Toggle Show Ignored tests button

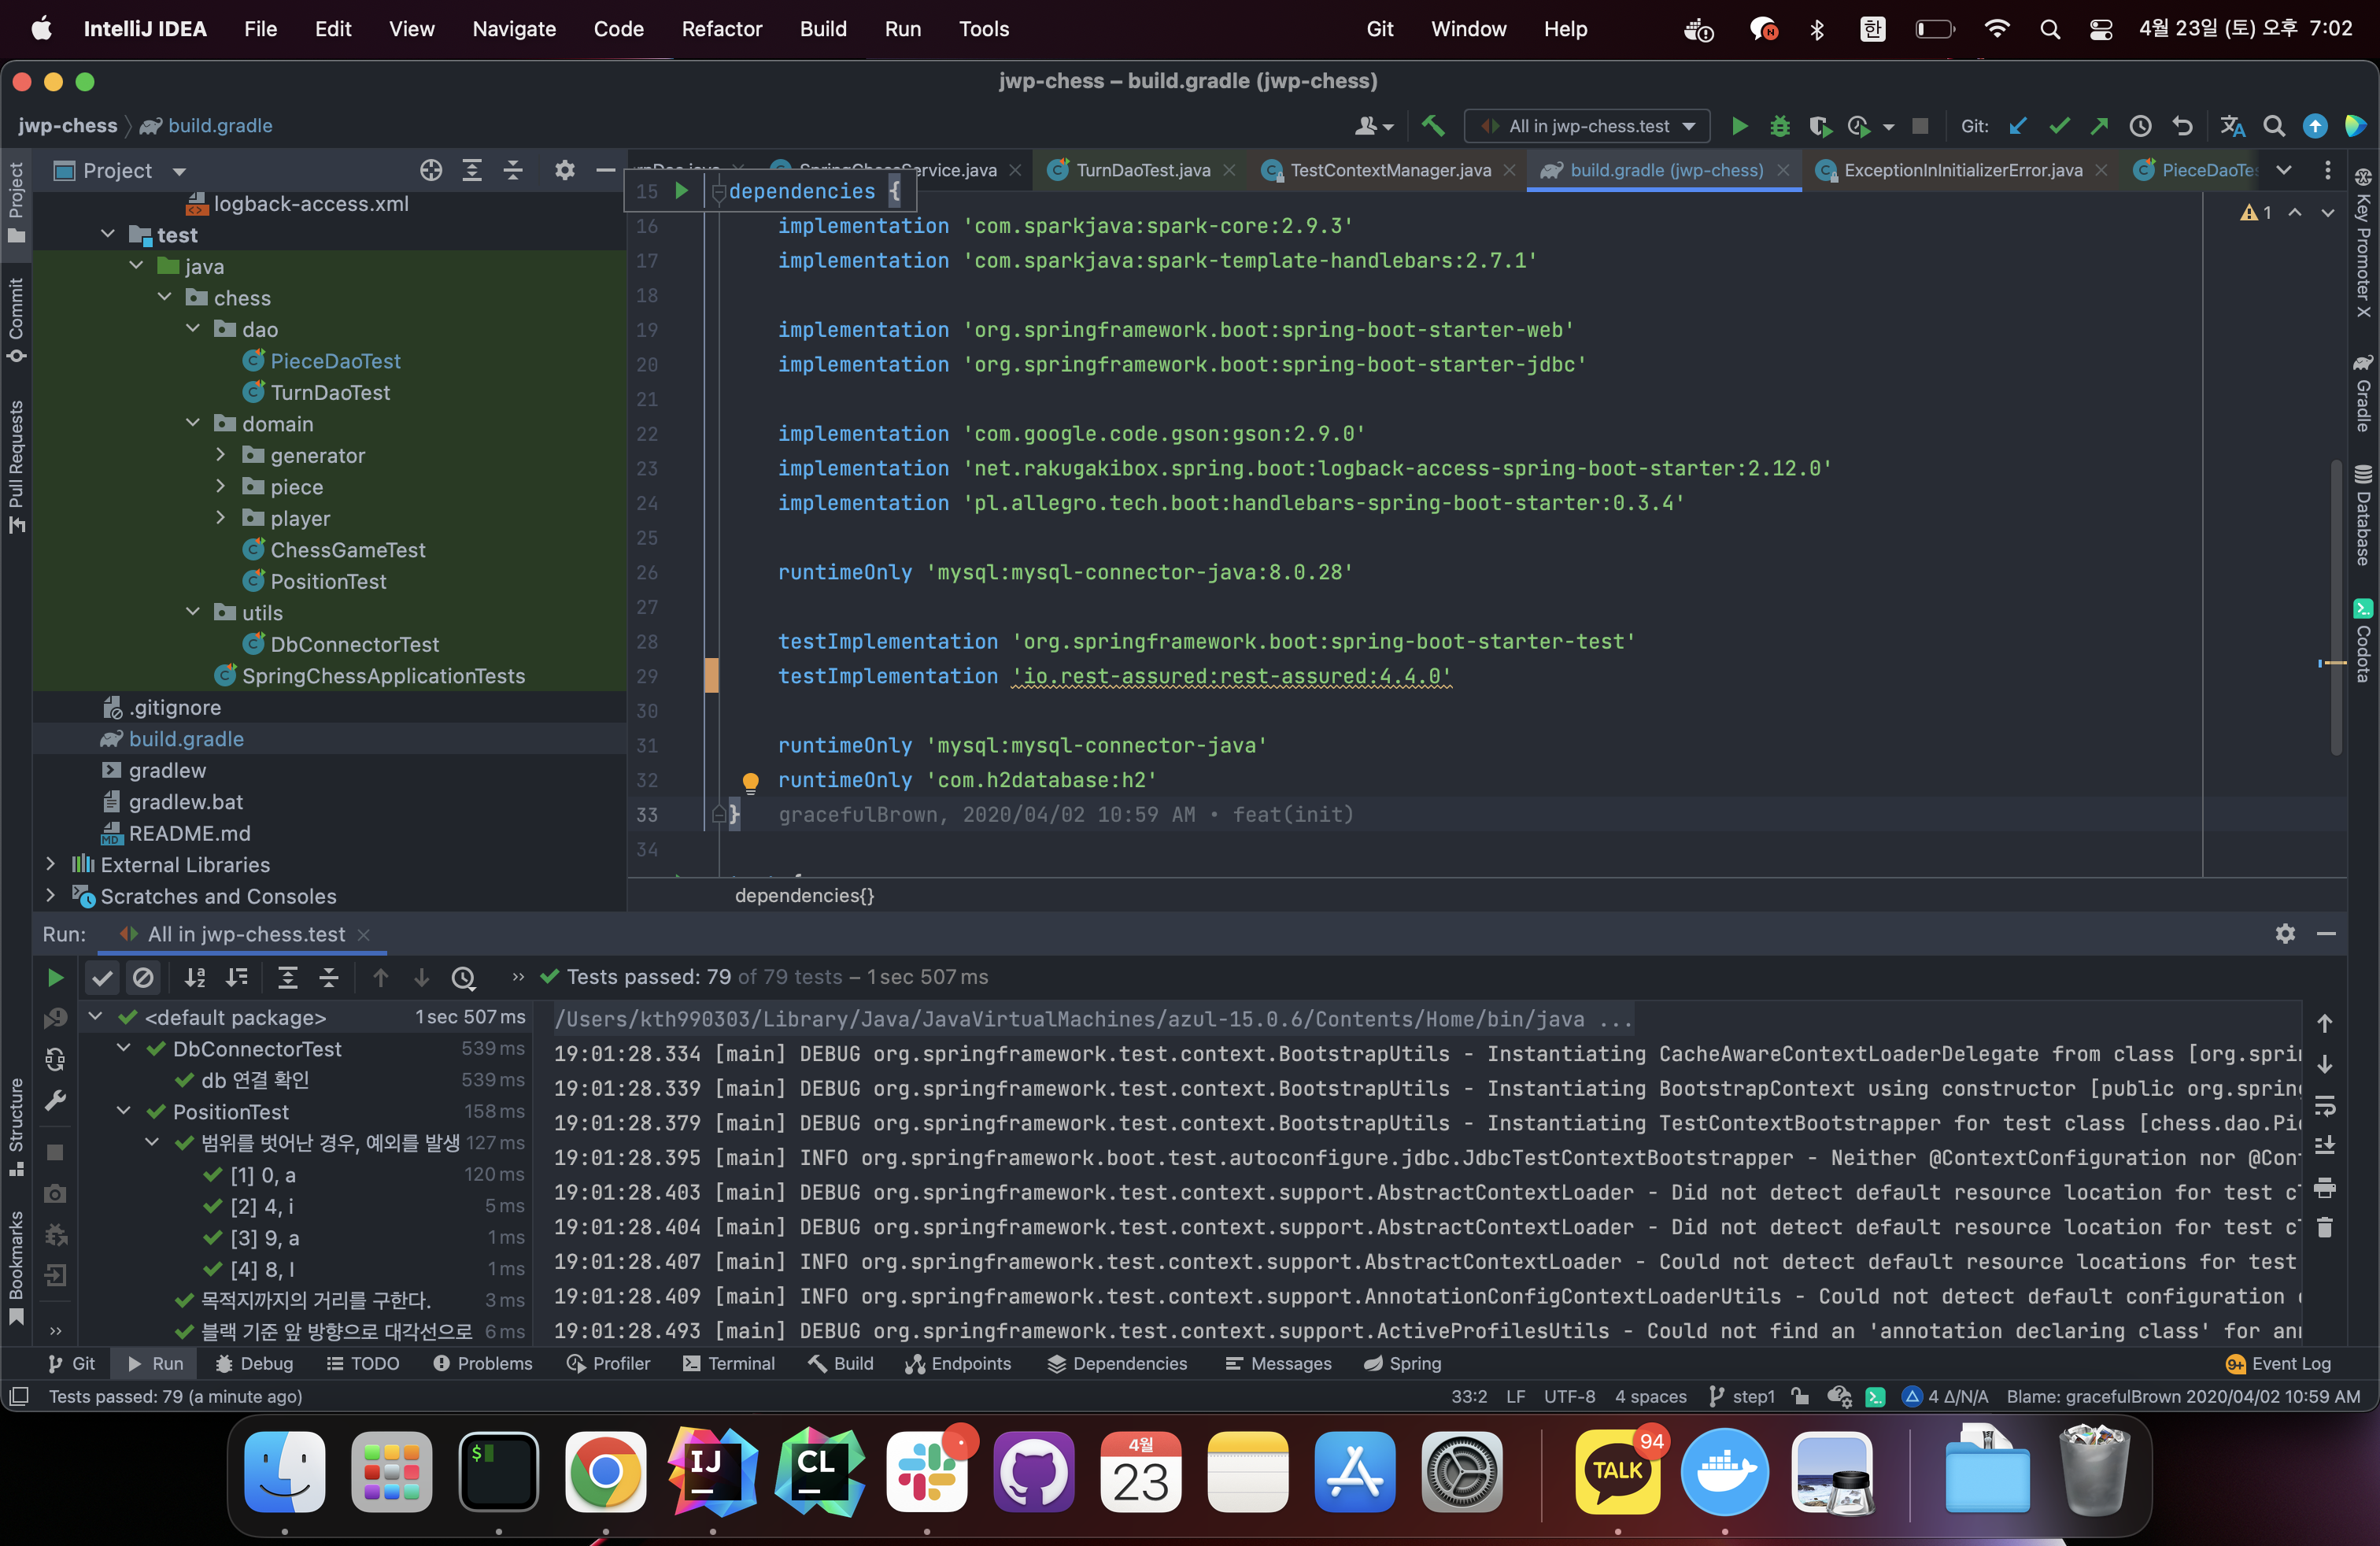click(x=143, y=977)
